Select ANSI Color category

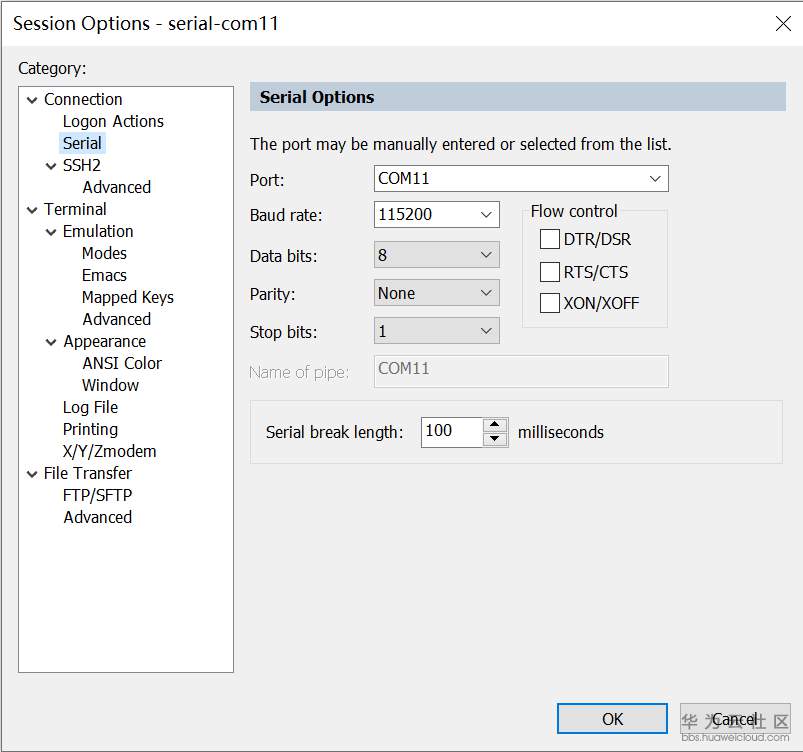tap(122, 364)
